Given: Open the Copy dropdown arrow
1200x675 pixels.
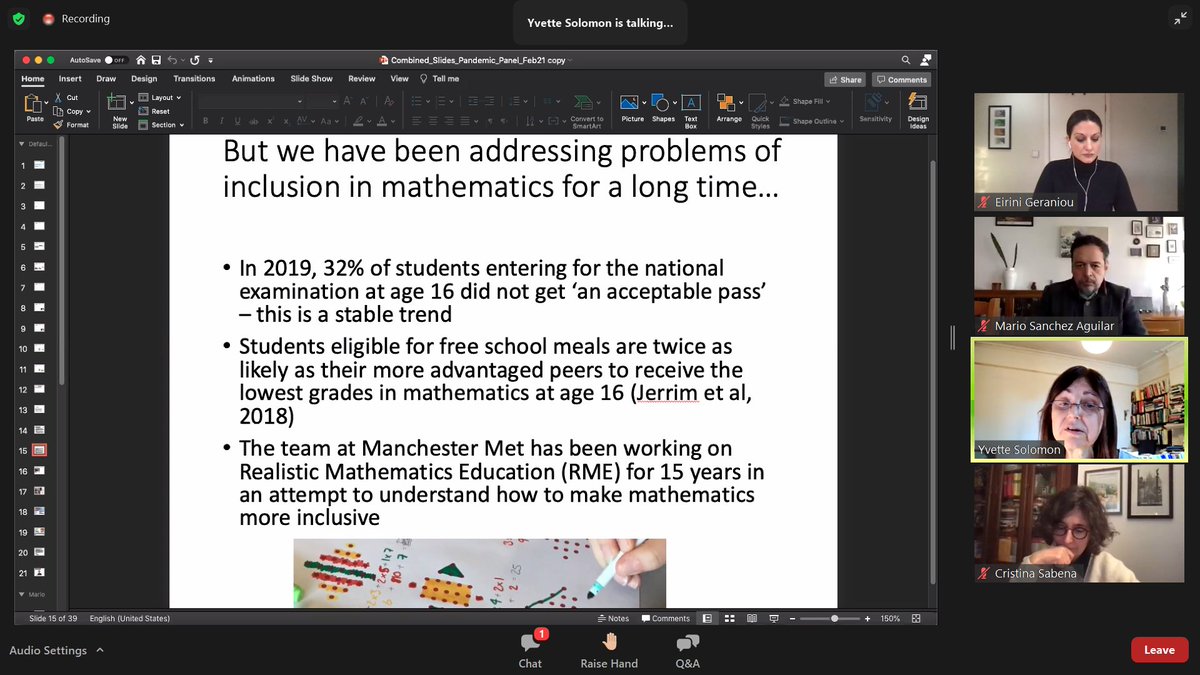Looking at the screenshot, I should click(88, 112).
